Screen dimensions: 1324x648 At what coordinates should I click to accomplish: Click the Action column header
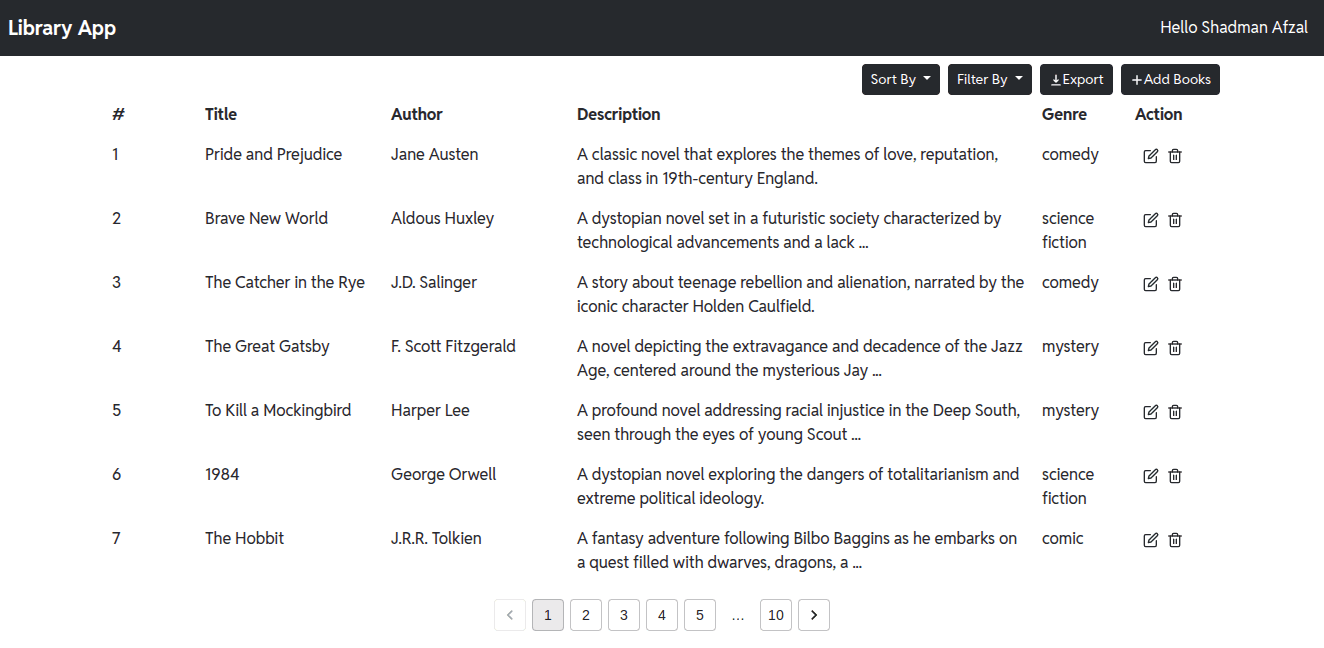1159,114
